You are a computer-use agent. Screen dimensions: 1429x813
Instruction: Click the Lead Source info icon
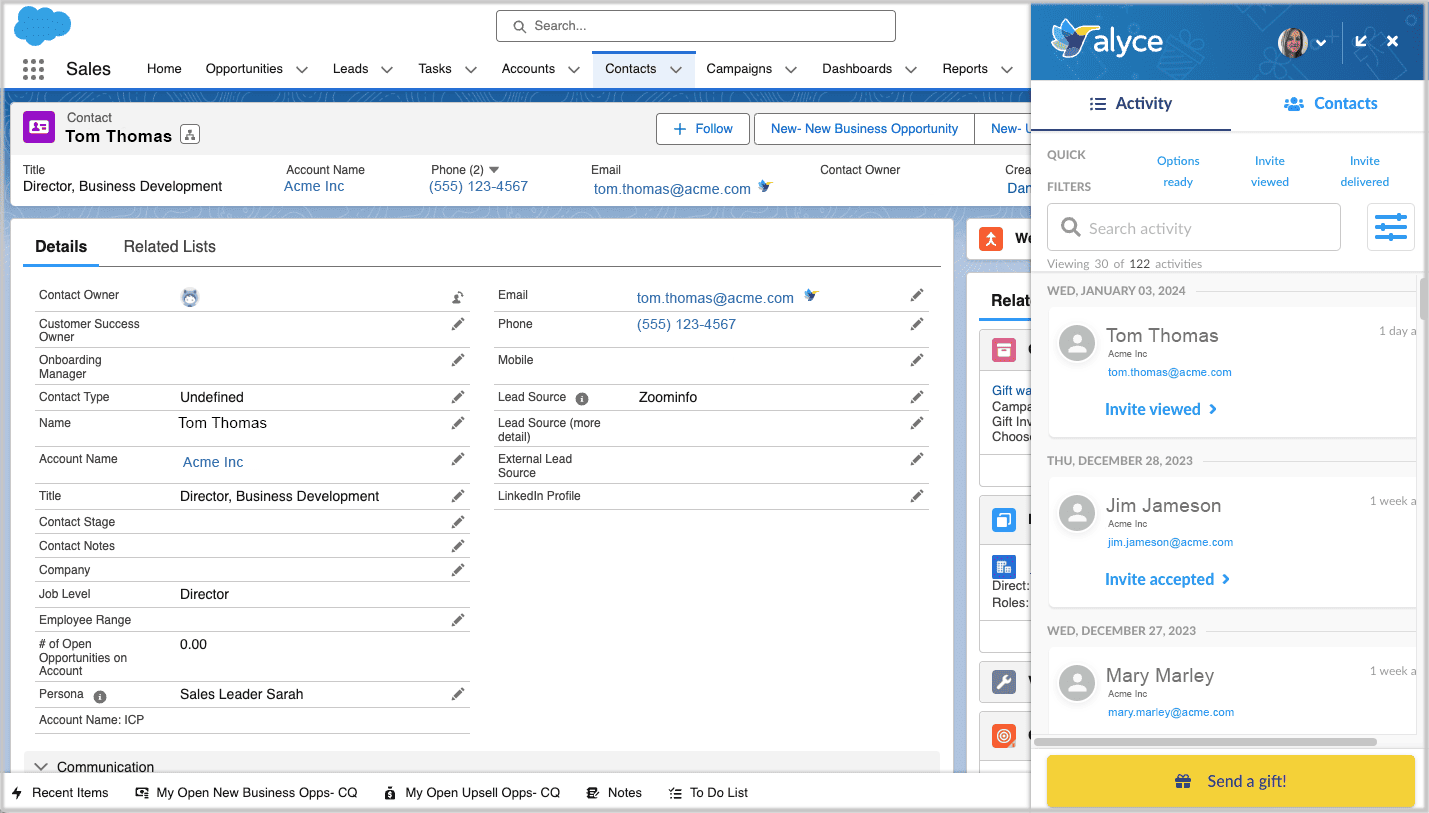click(x=582, y=398)
